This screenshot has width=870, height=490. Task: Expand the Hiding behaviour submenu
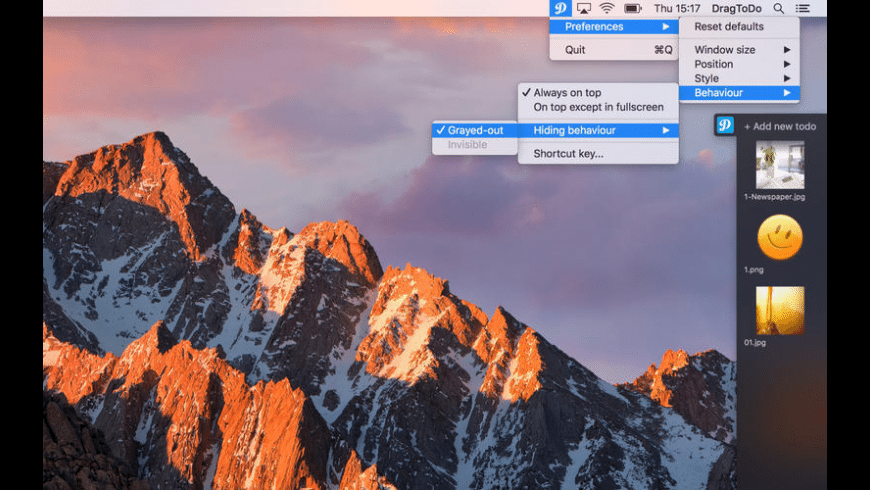click(598, 130)
